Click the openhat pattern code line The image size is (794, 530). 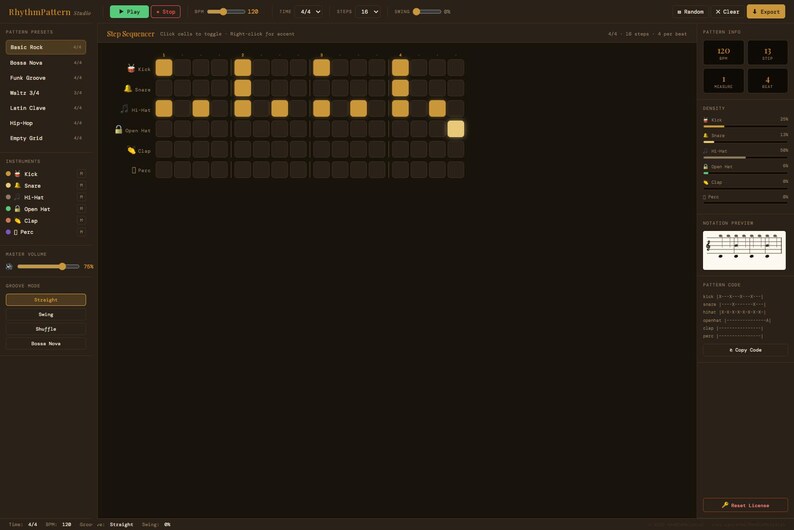[737, 320]
